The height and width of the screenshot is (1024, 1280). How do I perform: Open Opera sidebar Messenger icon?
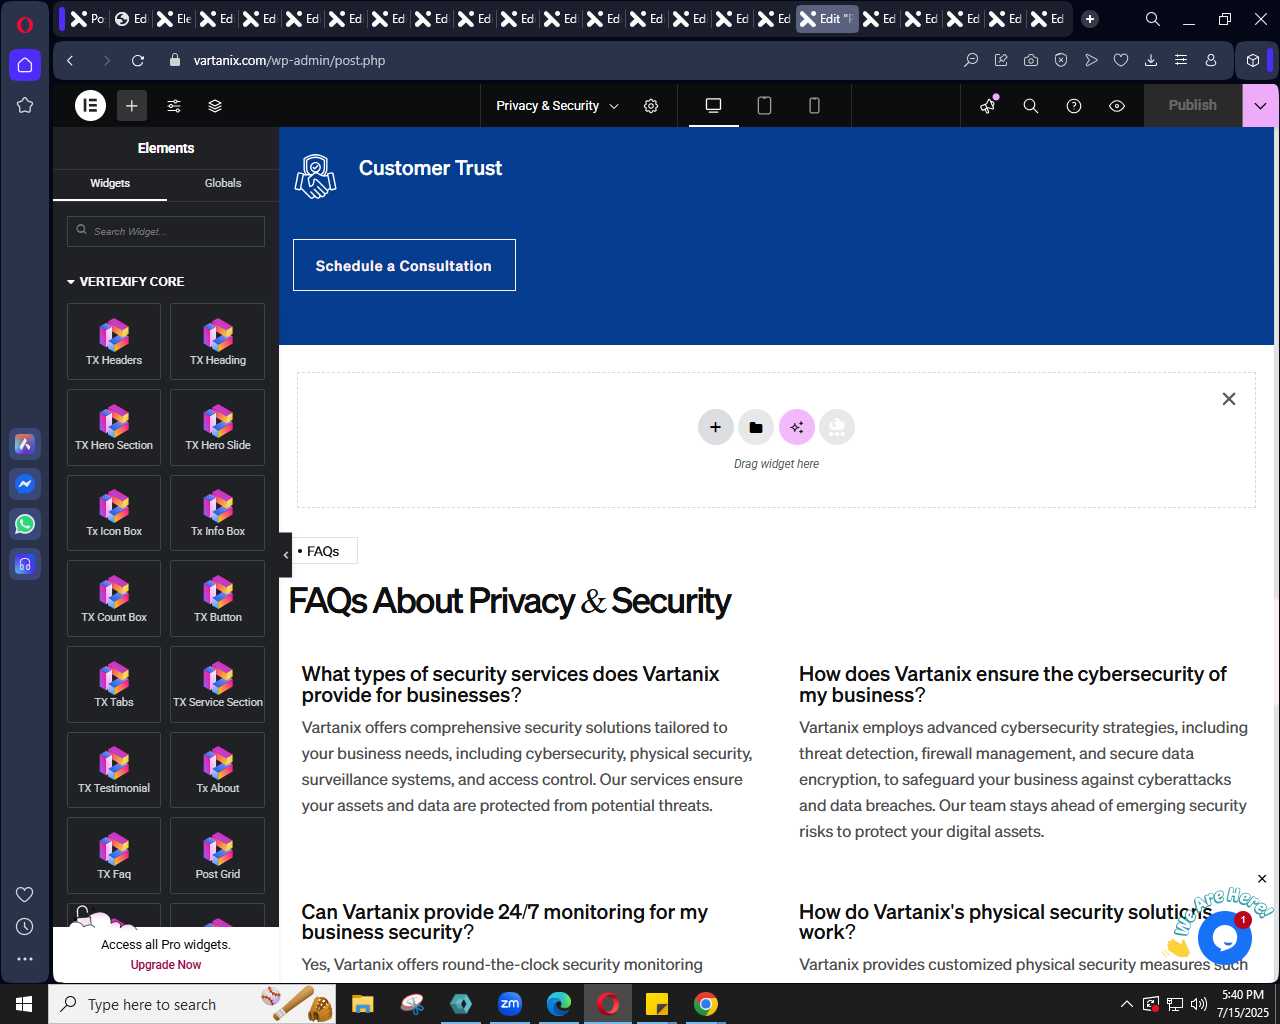[x=25, y=484]
